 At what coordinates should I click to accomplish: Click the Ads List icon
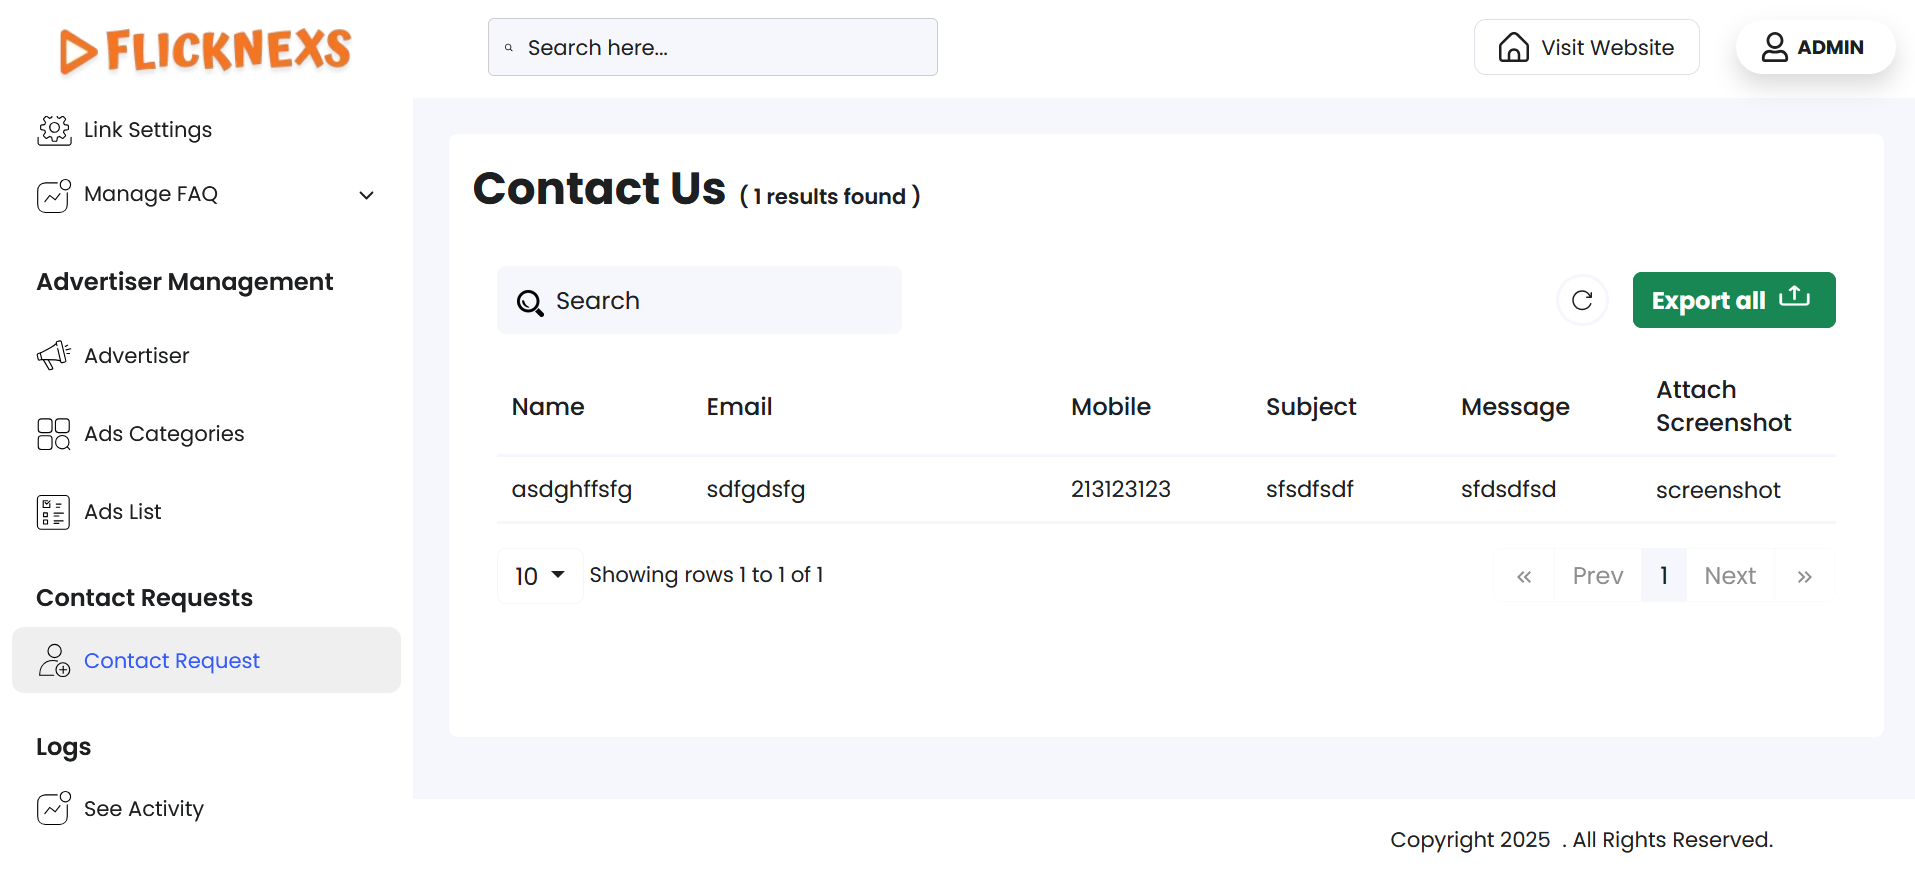54,512
